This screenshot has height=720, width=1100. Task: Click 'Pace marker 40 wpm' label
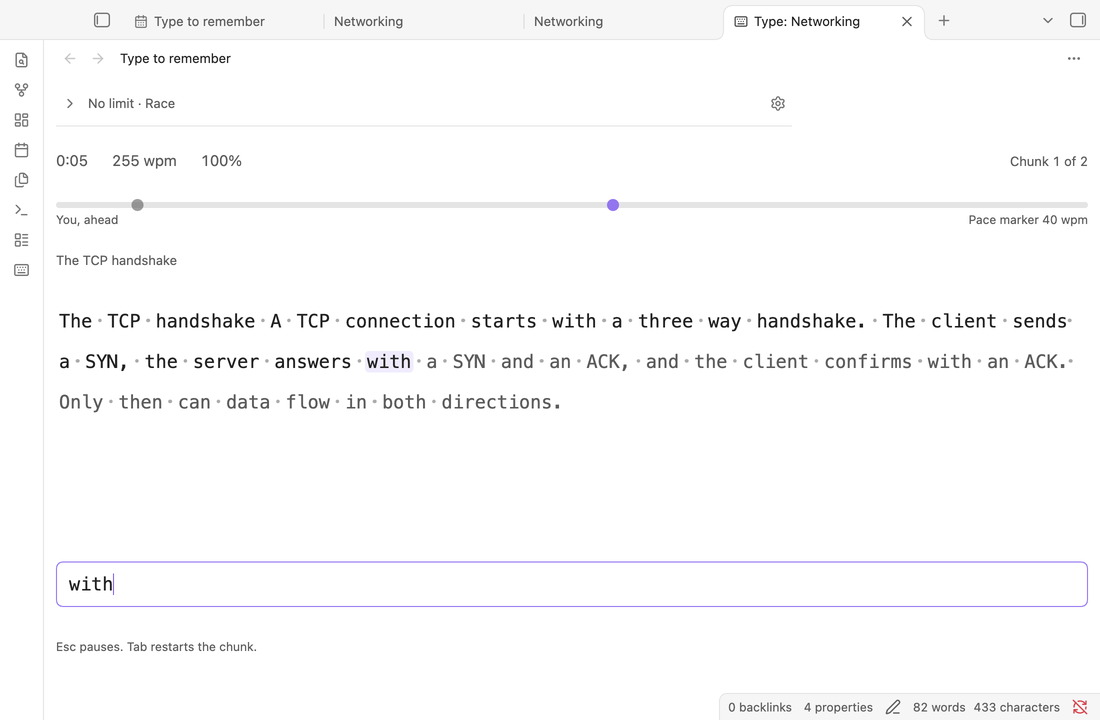1028,220
